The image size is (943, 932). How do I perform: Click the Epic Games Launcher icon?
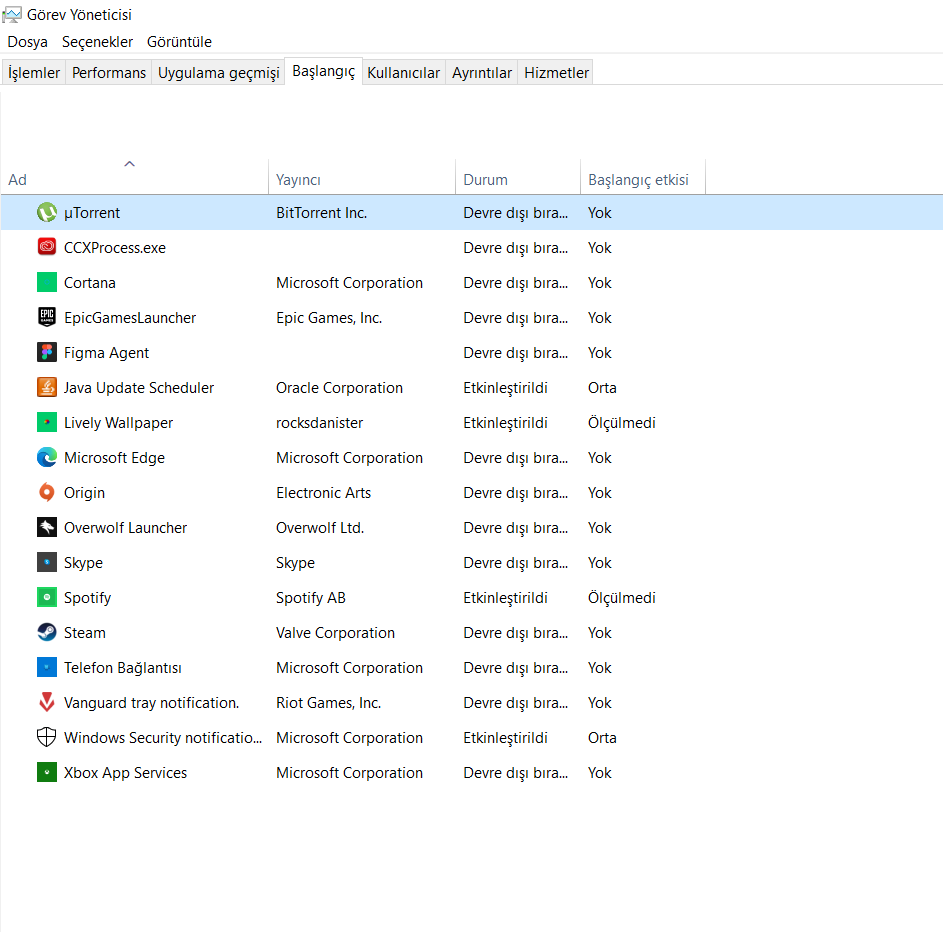pyautogui.click(x=47, y=317)
